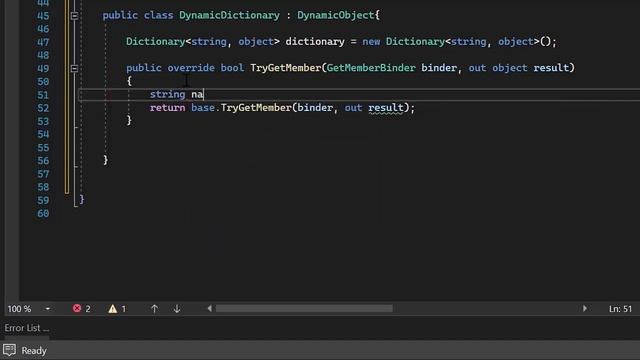Click the Ready status text
This screenshot has height=360, width=640.
point(34,351)
